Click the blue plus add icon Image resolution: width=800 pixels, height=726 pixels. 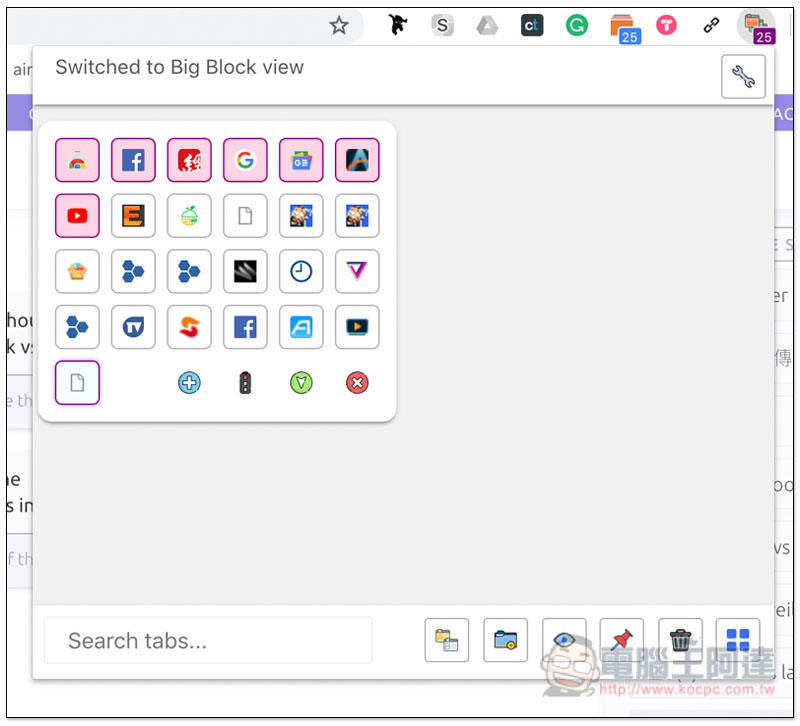point(189,383)
